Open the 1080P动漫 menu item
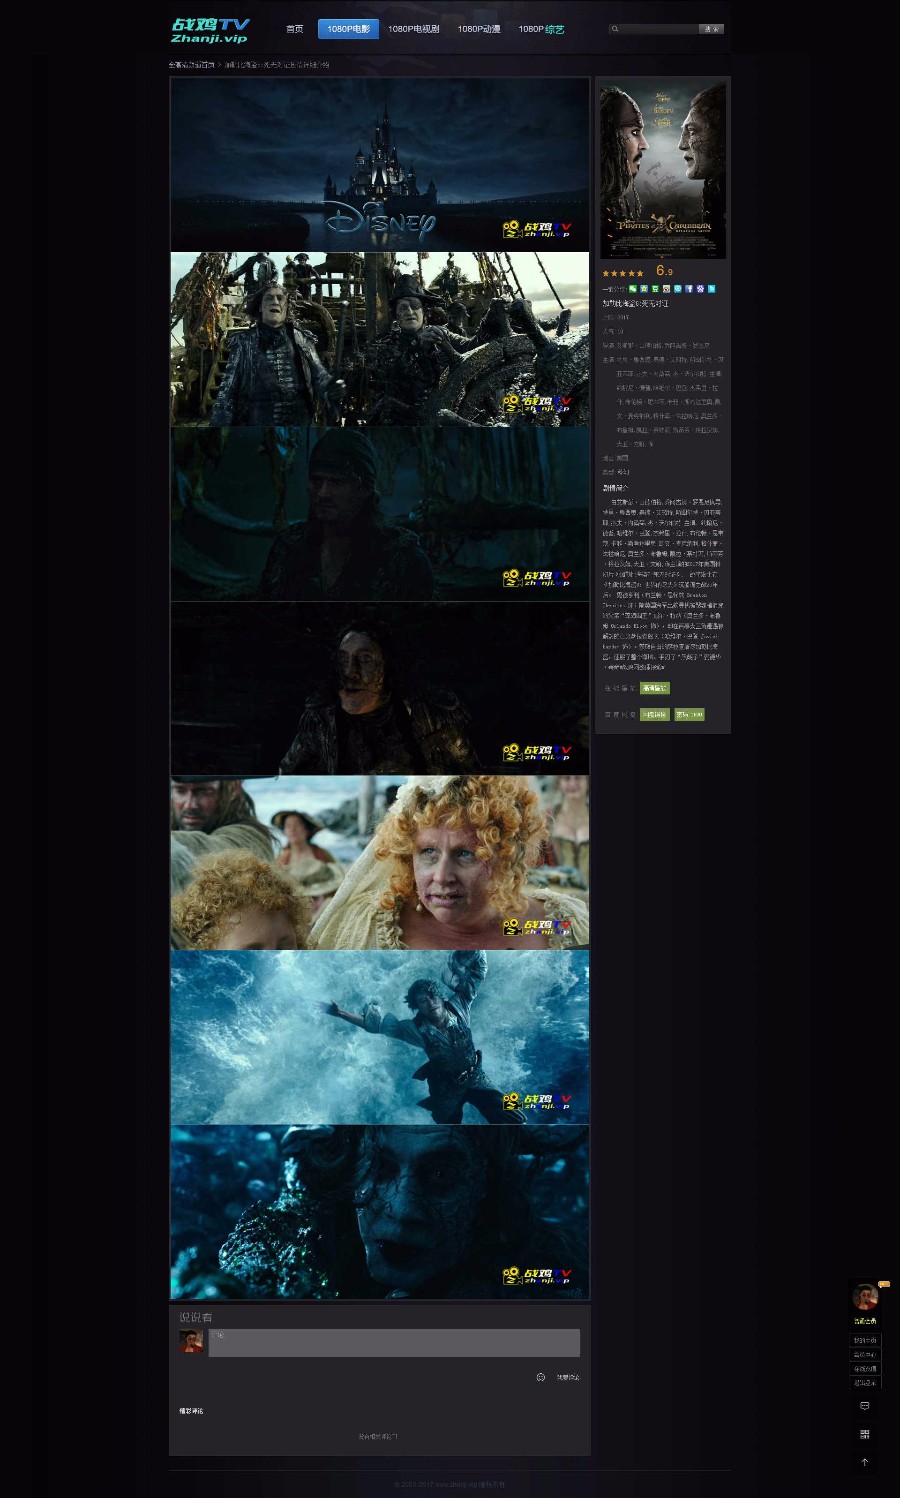The height and width of the screenshot is (1498, 900). [x=479, y=29]
